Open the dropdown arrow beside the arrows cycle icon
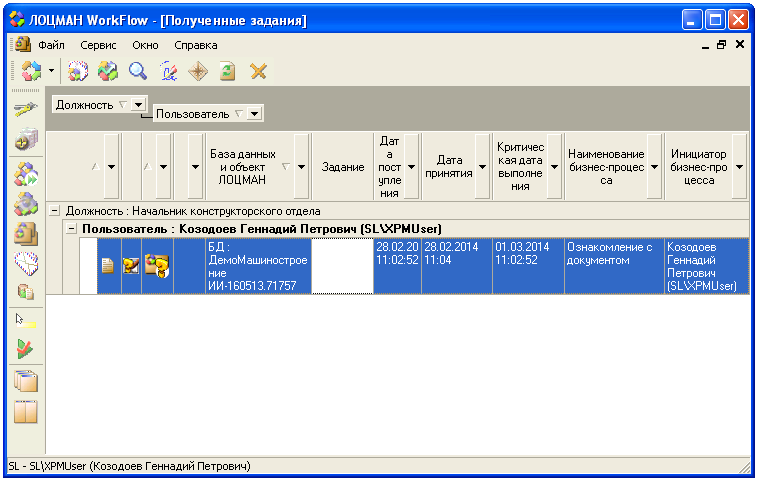This screenshot has height=483, width=759. click(x=51, y=71)
